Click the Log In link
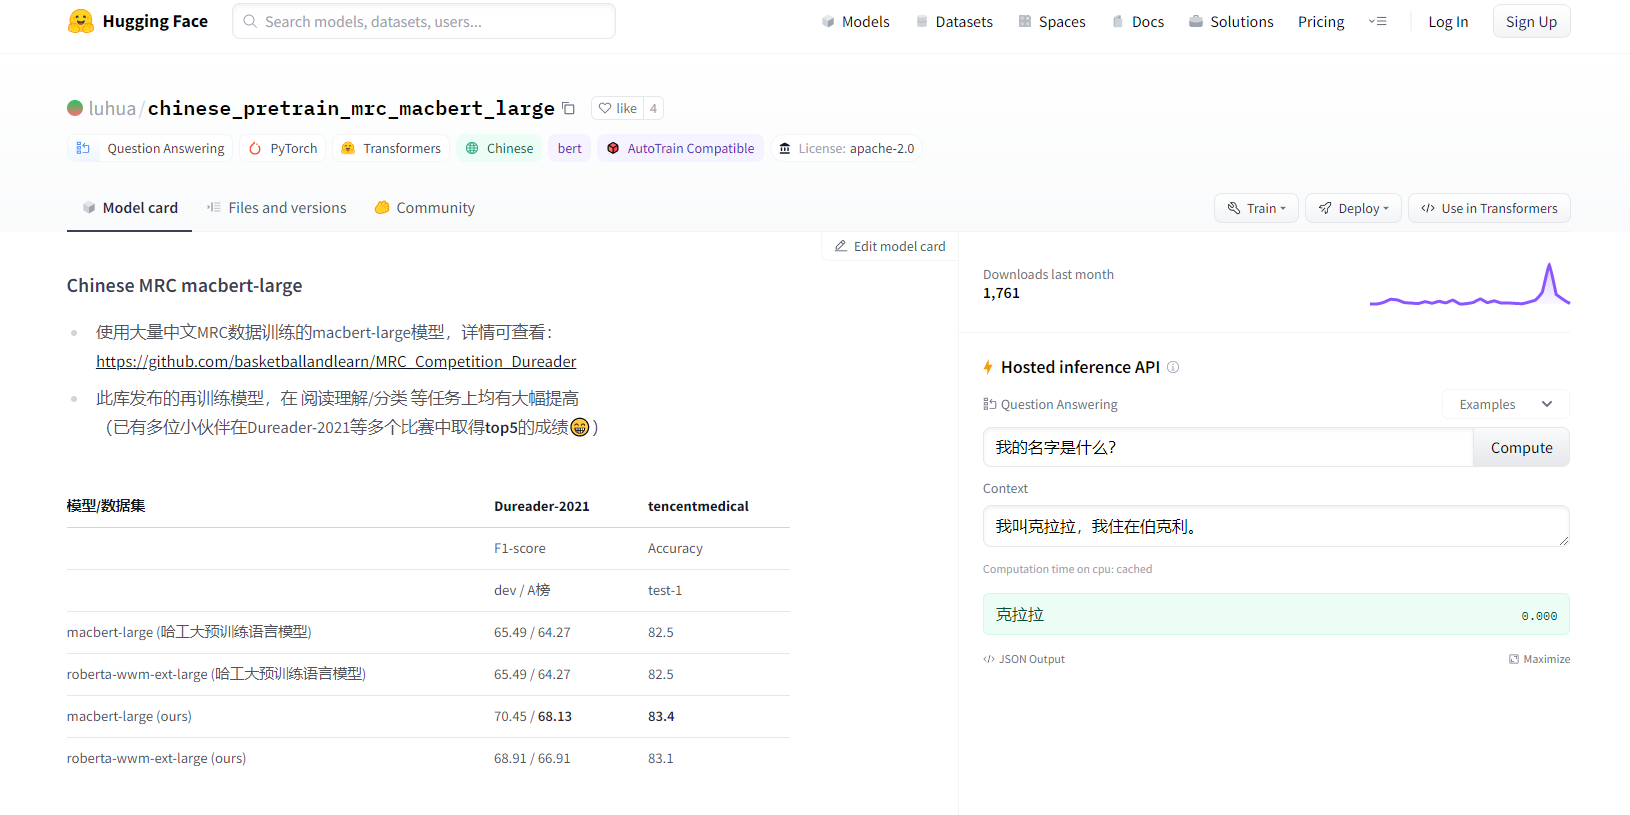1630x815 pixels. click(x=1448, y=21)
